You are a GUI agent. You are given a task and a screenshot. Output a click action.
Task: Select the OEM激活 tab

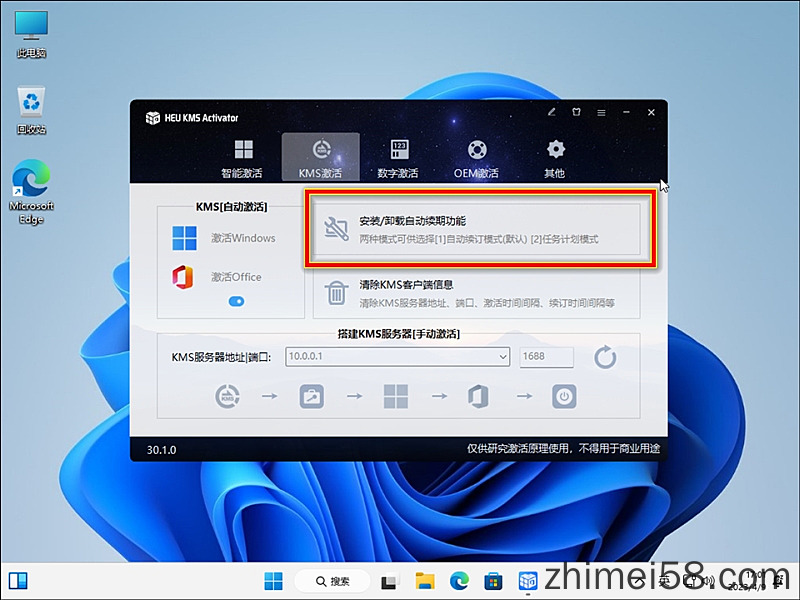click(477, 158)
